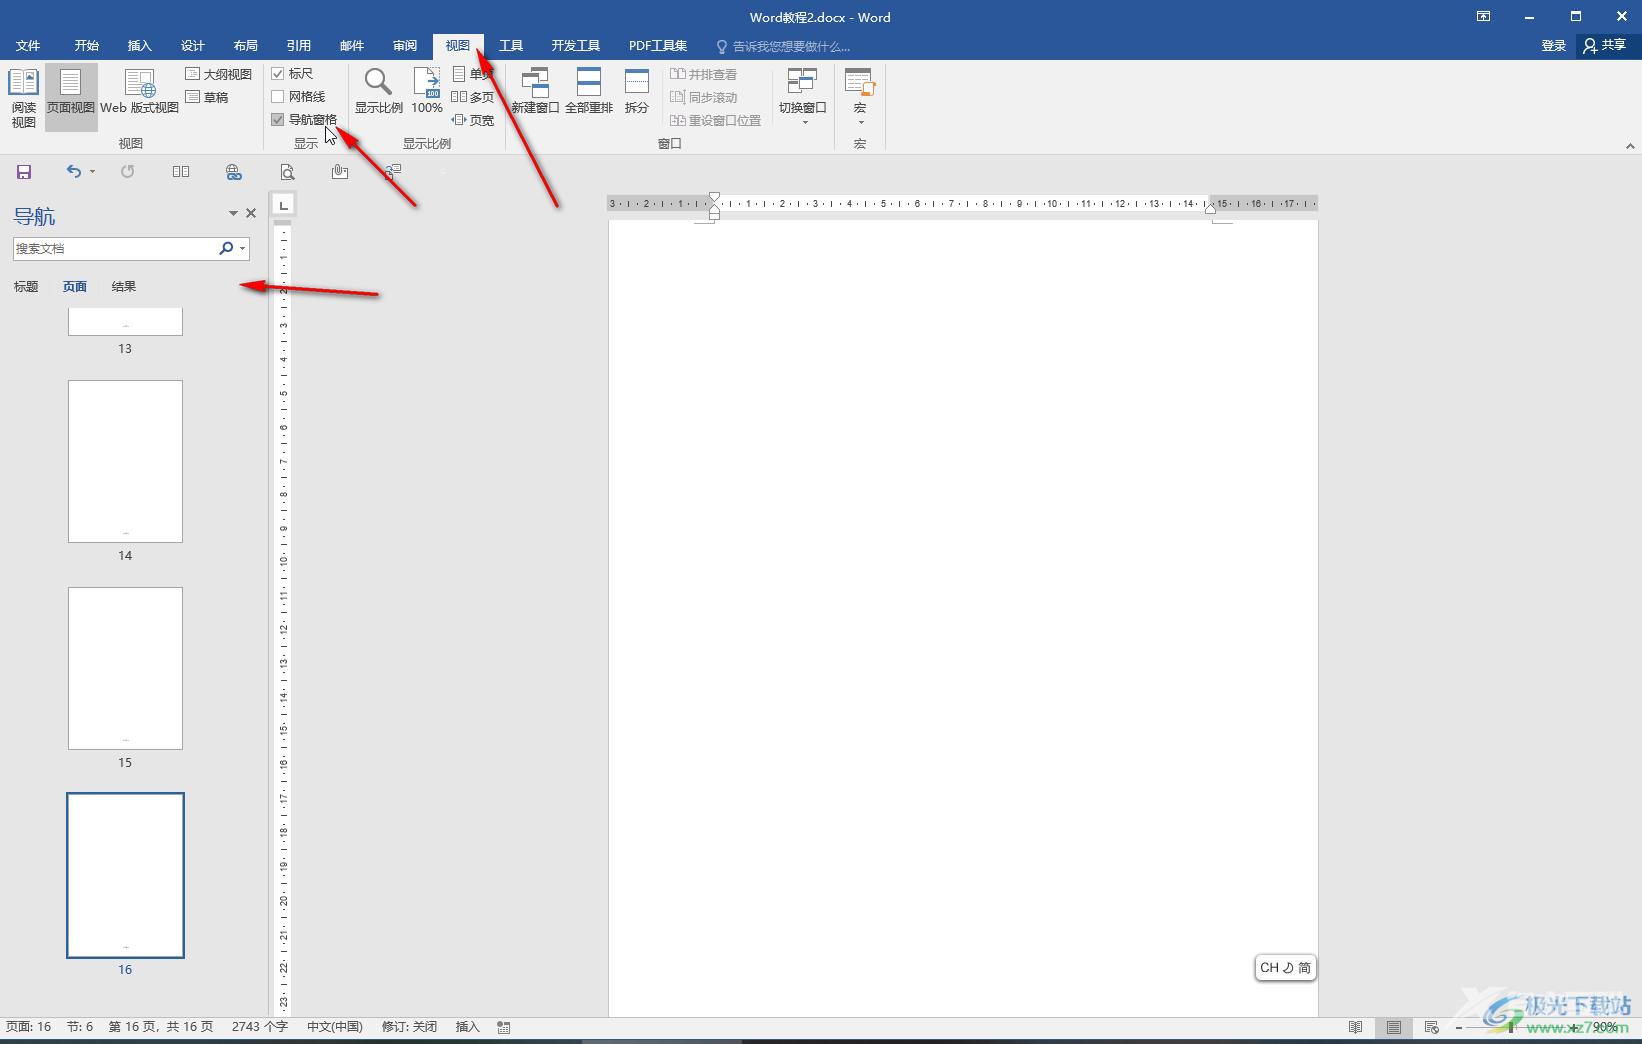The height and width of the screenshot is (1044, 1642).
Task: Click the Sign in (登录) button
Action: tap(1554, 46)
